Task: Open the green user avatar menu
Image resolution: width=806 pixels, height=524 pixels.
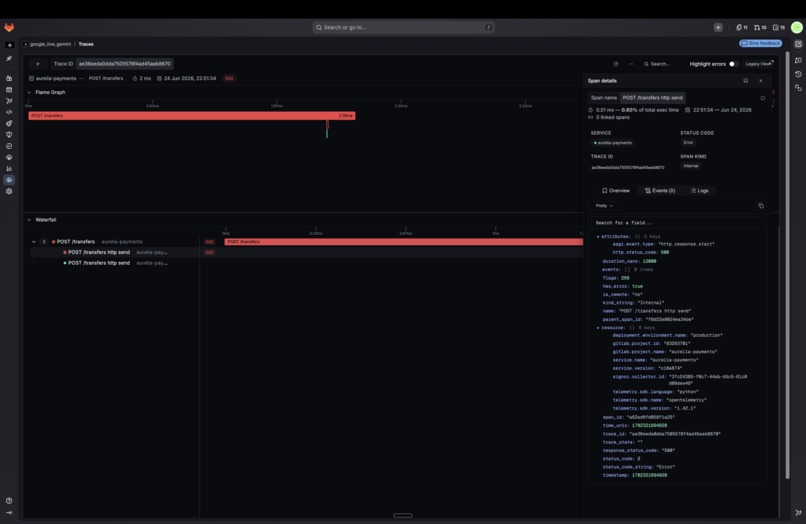Action: (797, 27)
